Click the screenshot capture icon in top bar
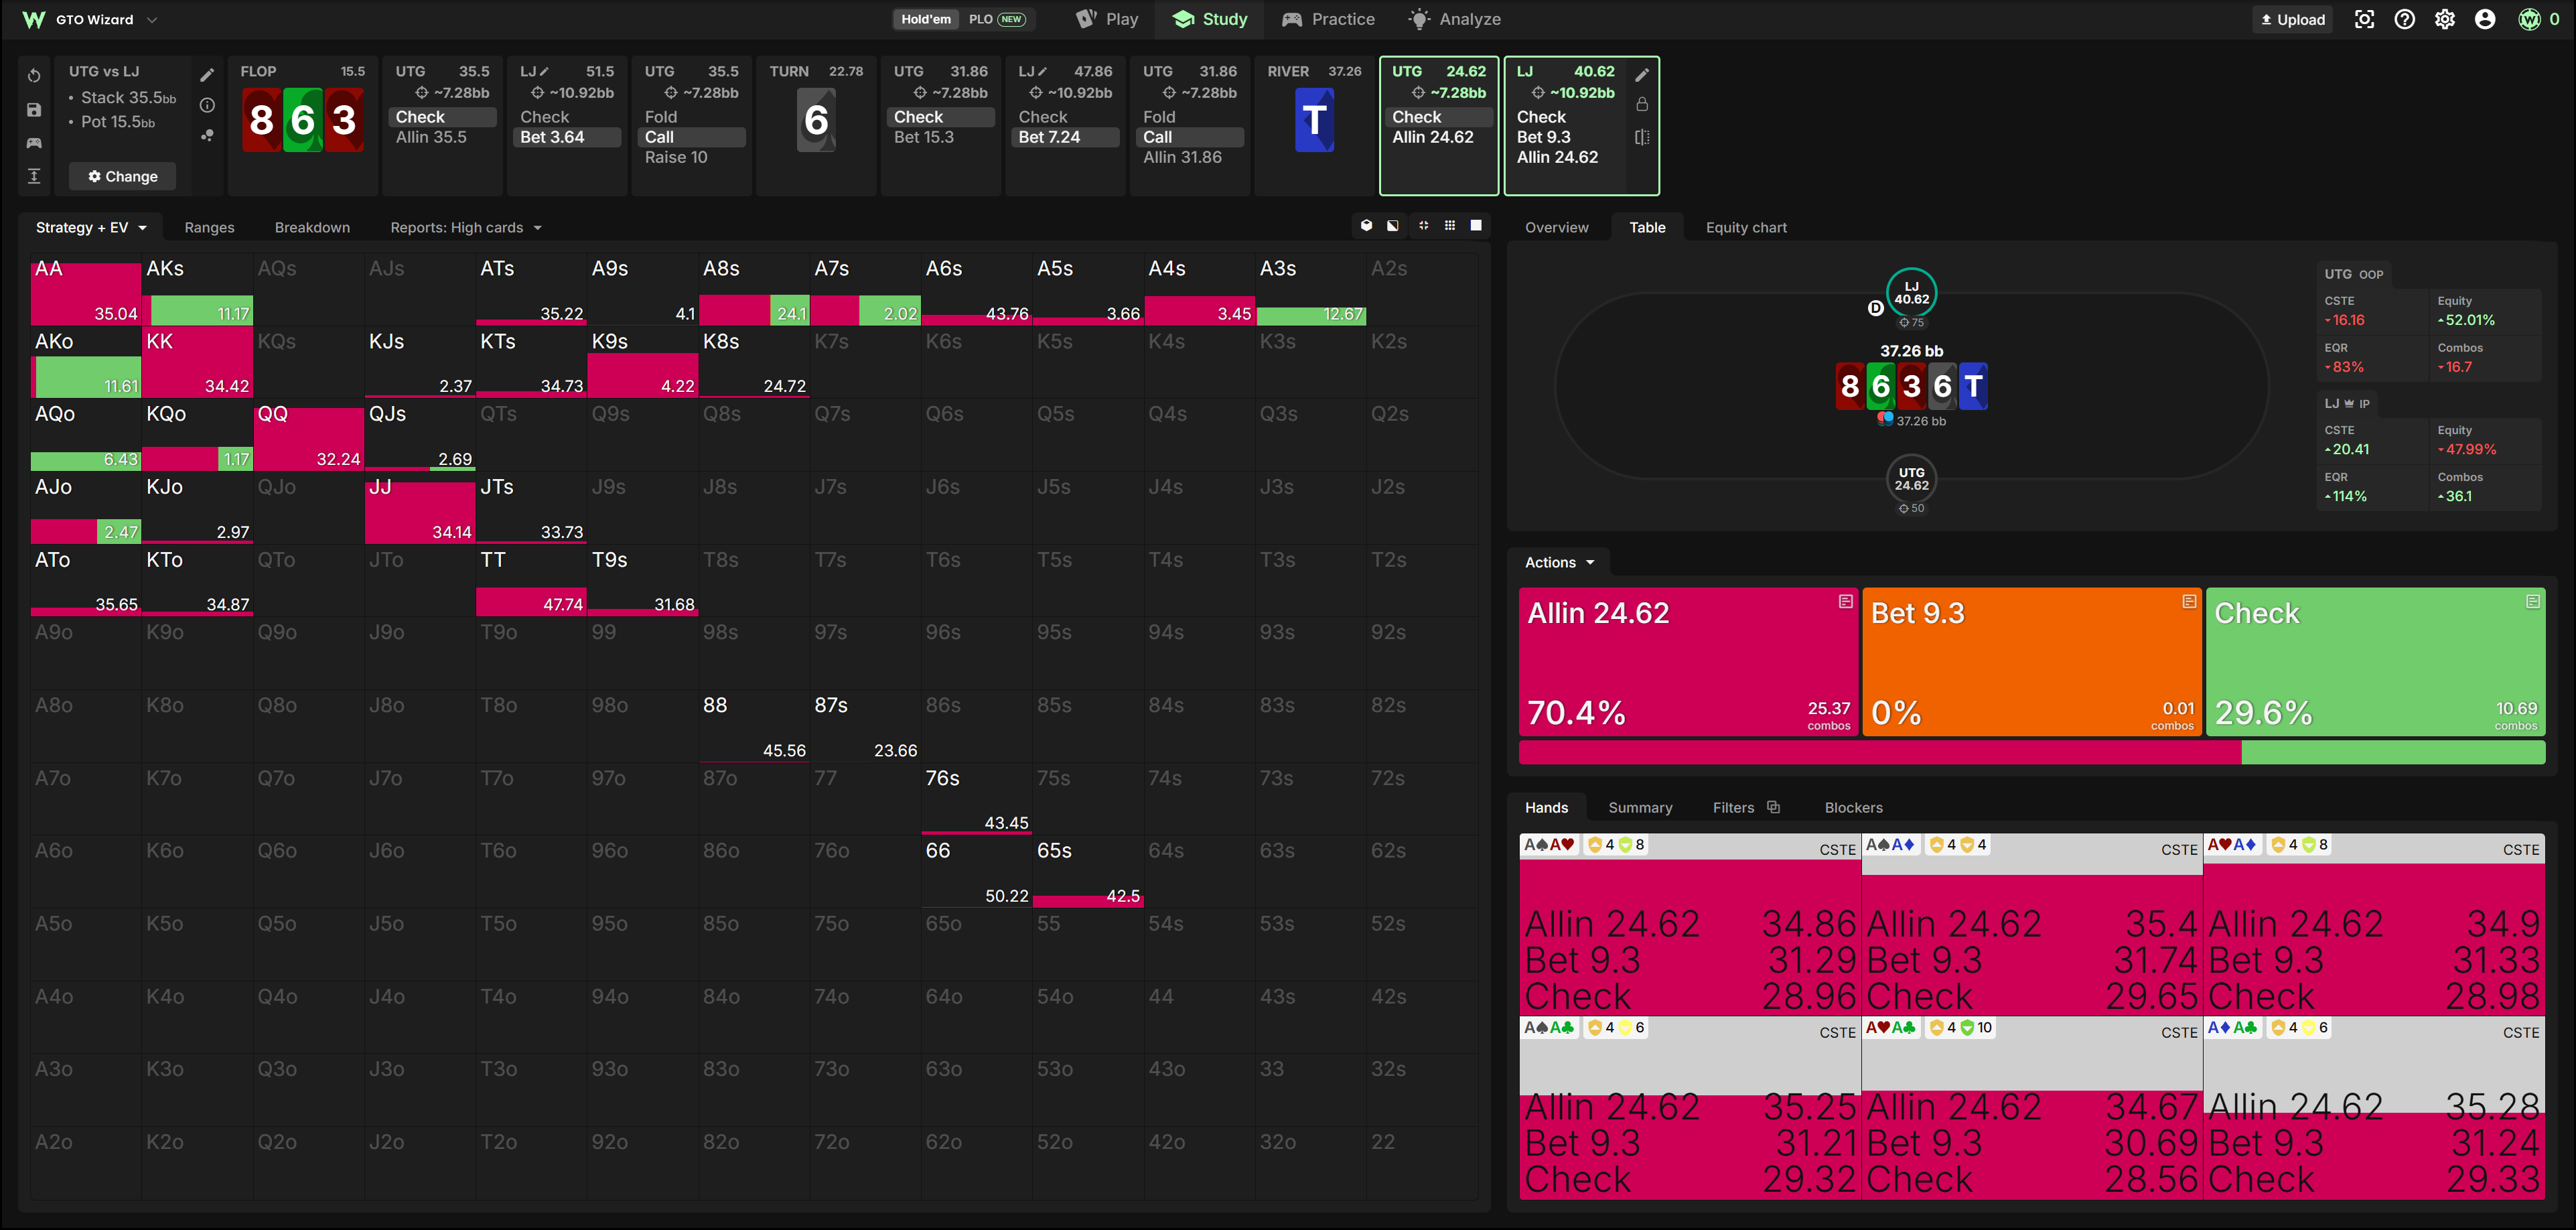2576x1230 pixels. pos(2364,19)
